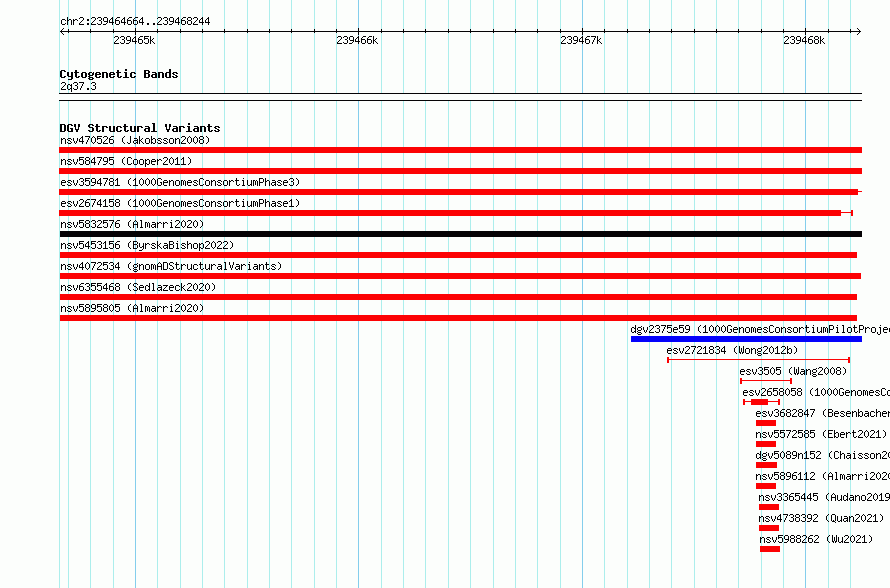This screenshot has height=588, width=890.
Task: Click the esv3505 (Wang2008) label
Action: click(793, 371)
